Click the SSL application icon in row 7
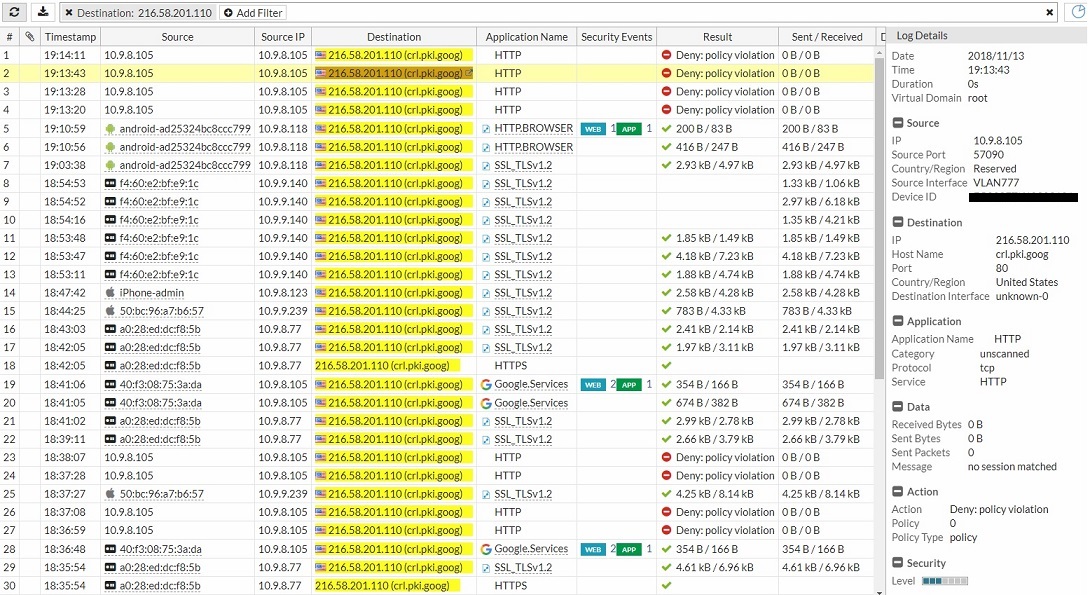This screenshot has width=1090, height=595. (487, 165)
